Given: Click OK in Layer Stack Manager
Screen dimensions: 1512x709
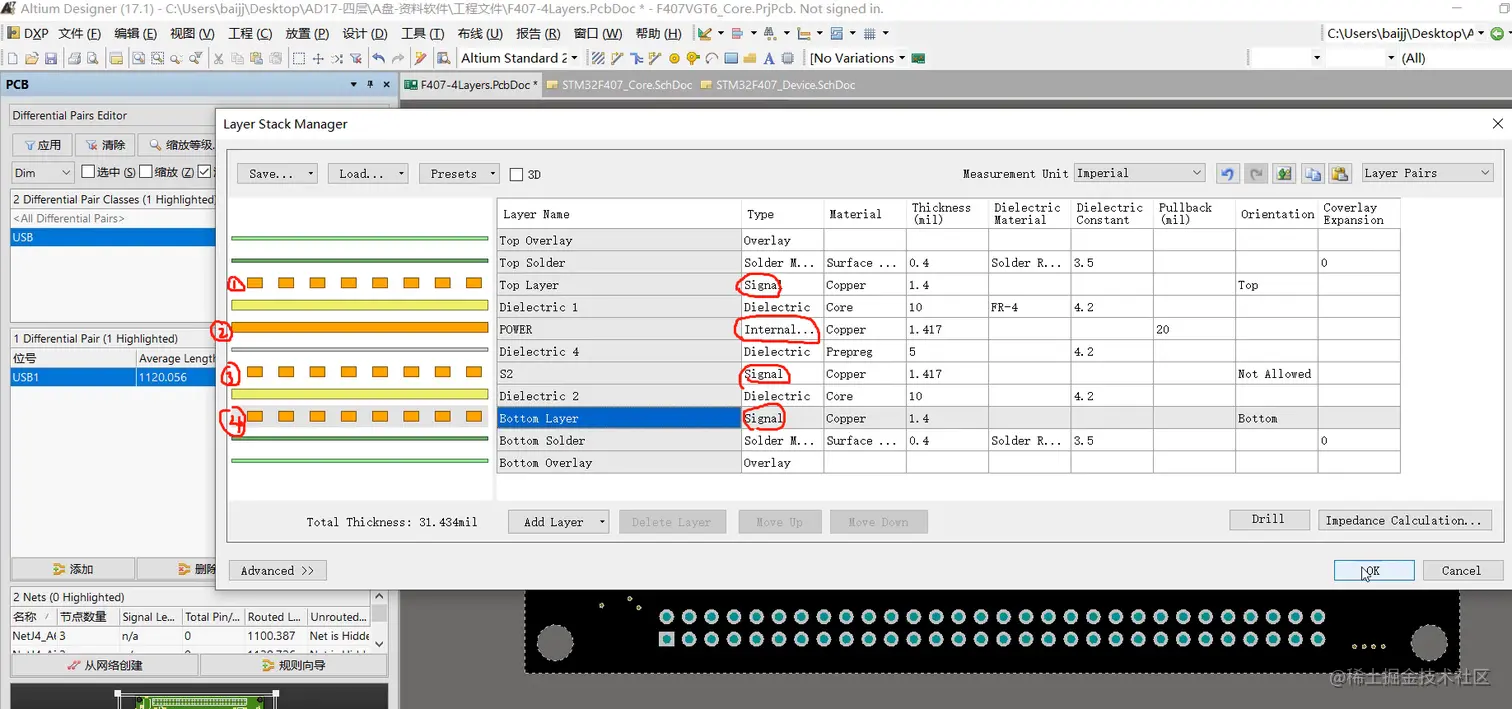Looking at the screenshot, I should click(1374, 570).
